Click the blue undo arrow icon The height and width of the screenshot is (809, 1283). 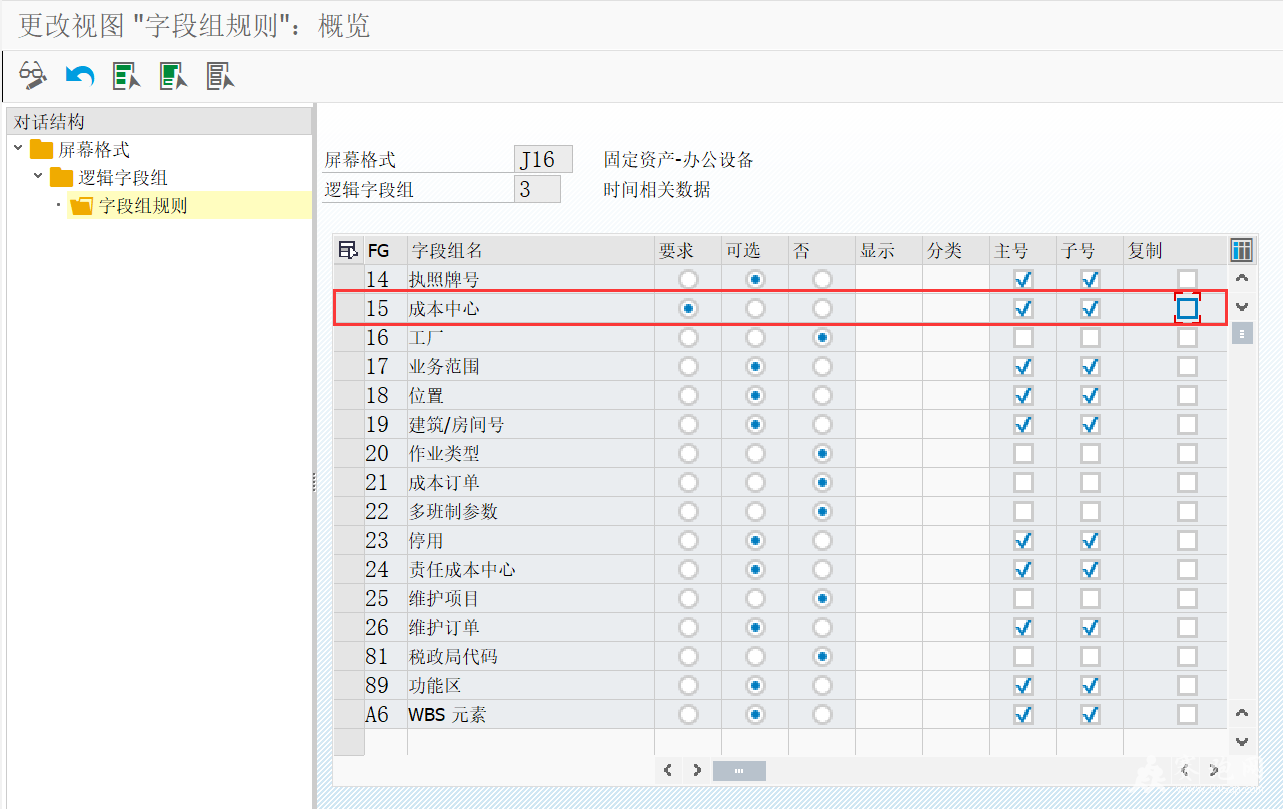[x=79, y=75]
